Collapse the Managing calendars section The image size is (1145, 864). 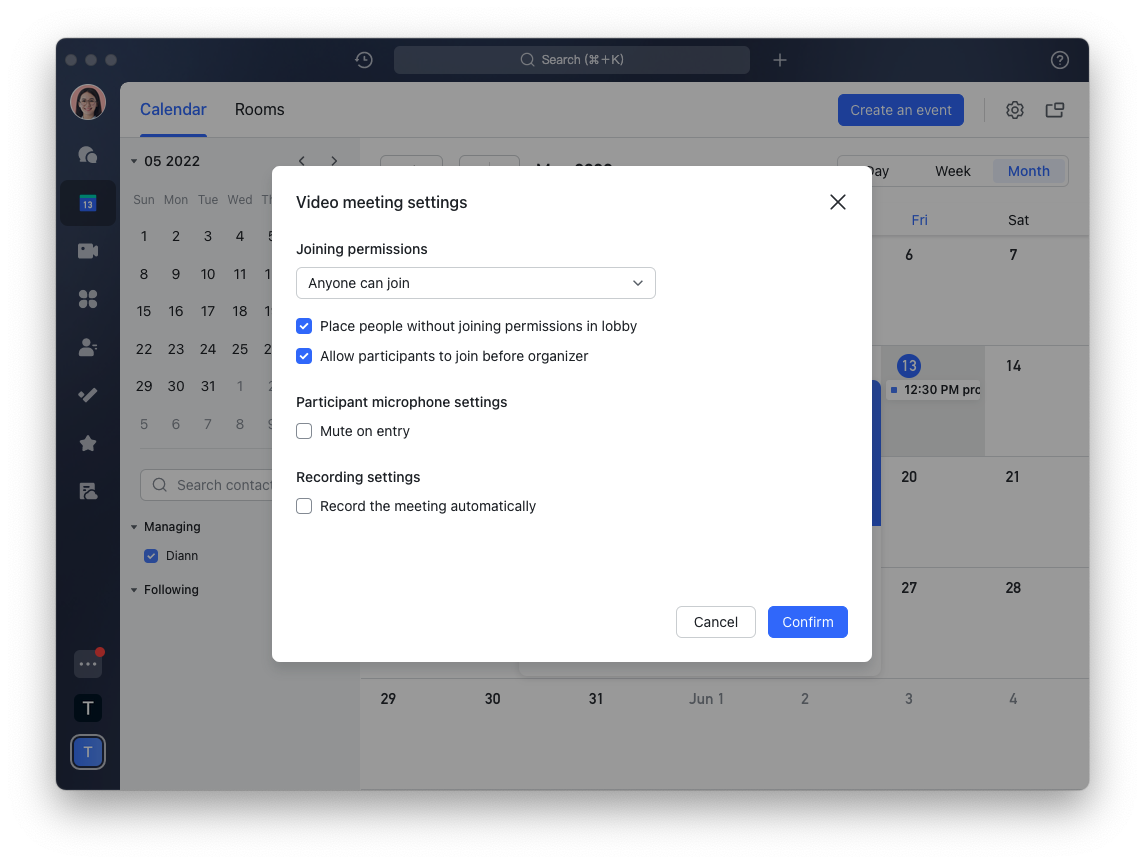pyautogui.click(x=135, y=527)
